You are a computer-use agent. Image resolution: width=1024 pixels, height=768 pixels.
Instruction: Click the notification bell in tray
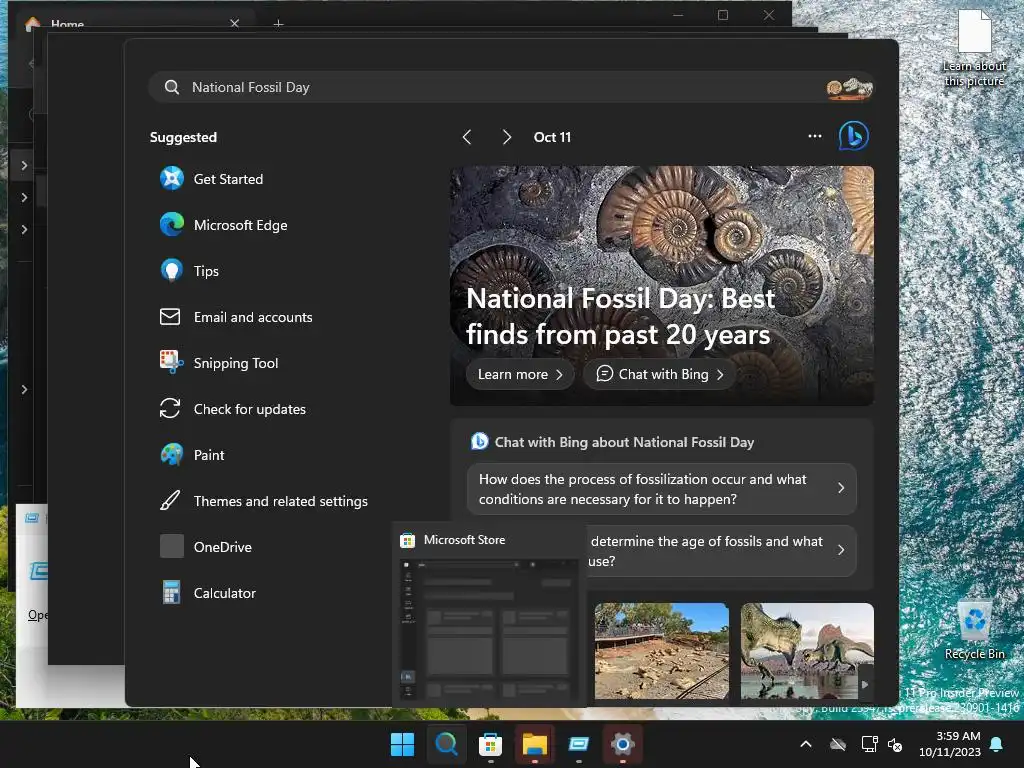point(997,744)
